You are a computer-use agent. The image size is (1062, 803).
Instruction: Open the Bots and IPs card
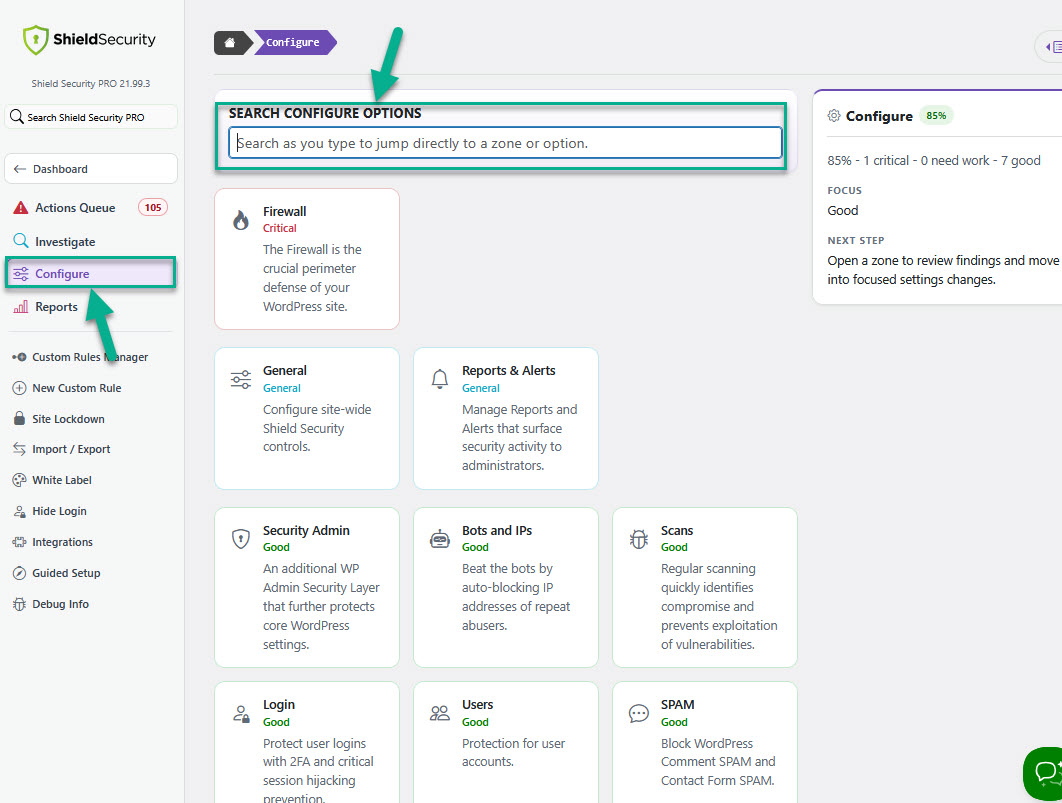click(x=506, y=587)
